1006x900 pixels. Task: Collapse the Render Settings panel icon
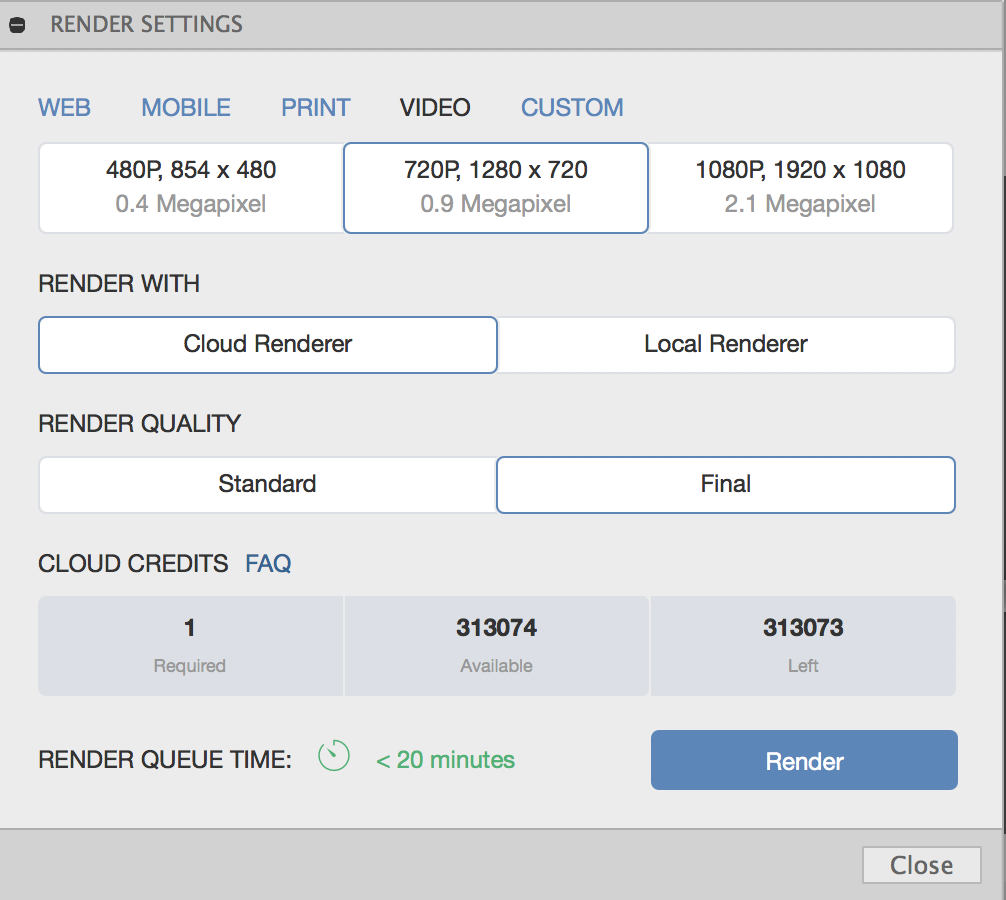pos(16,25)
